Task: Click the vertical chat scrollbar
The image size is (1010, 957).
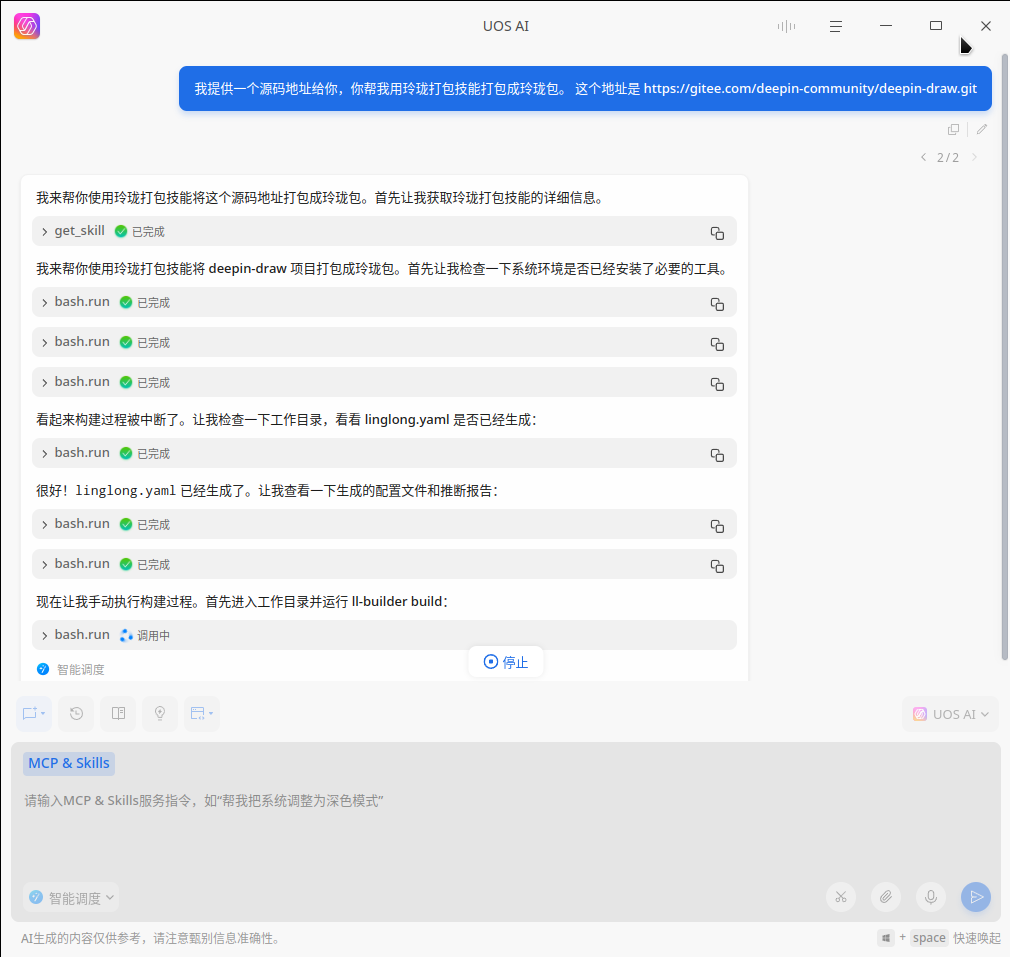Action: point(1004,357)
